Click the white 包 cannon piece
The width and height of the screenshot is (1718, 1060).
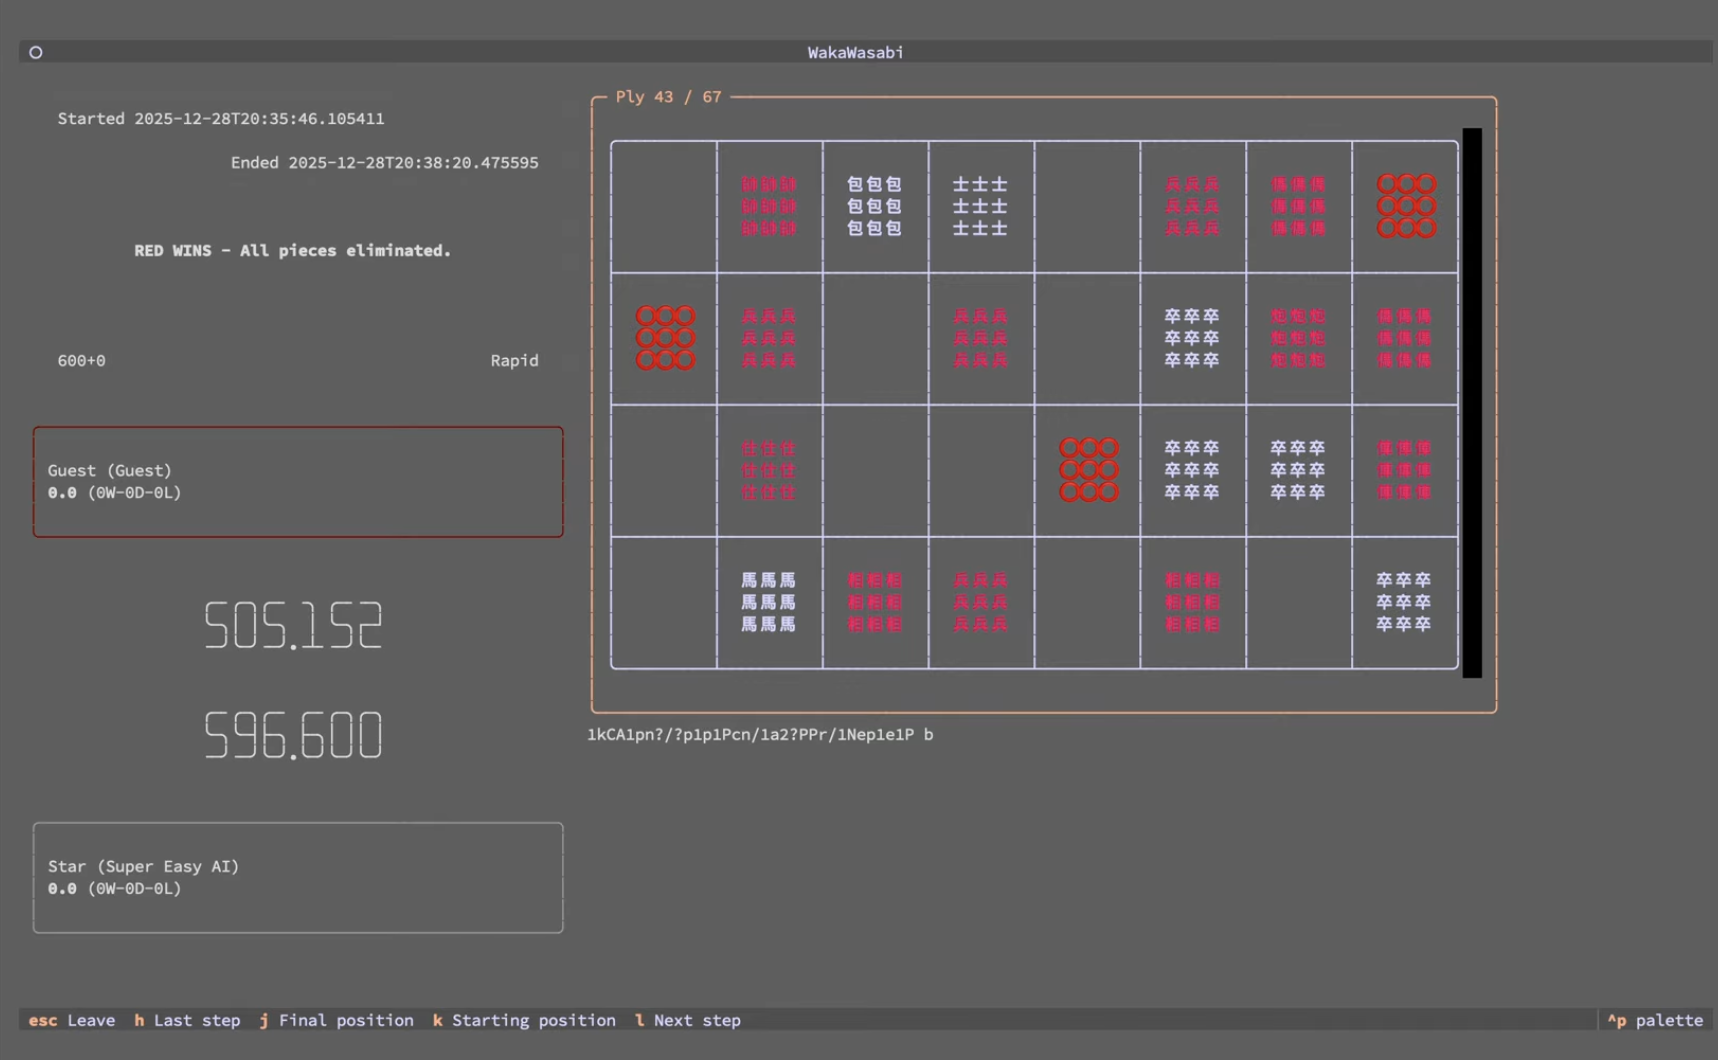coord(874,206)
